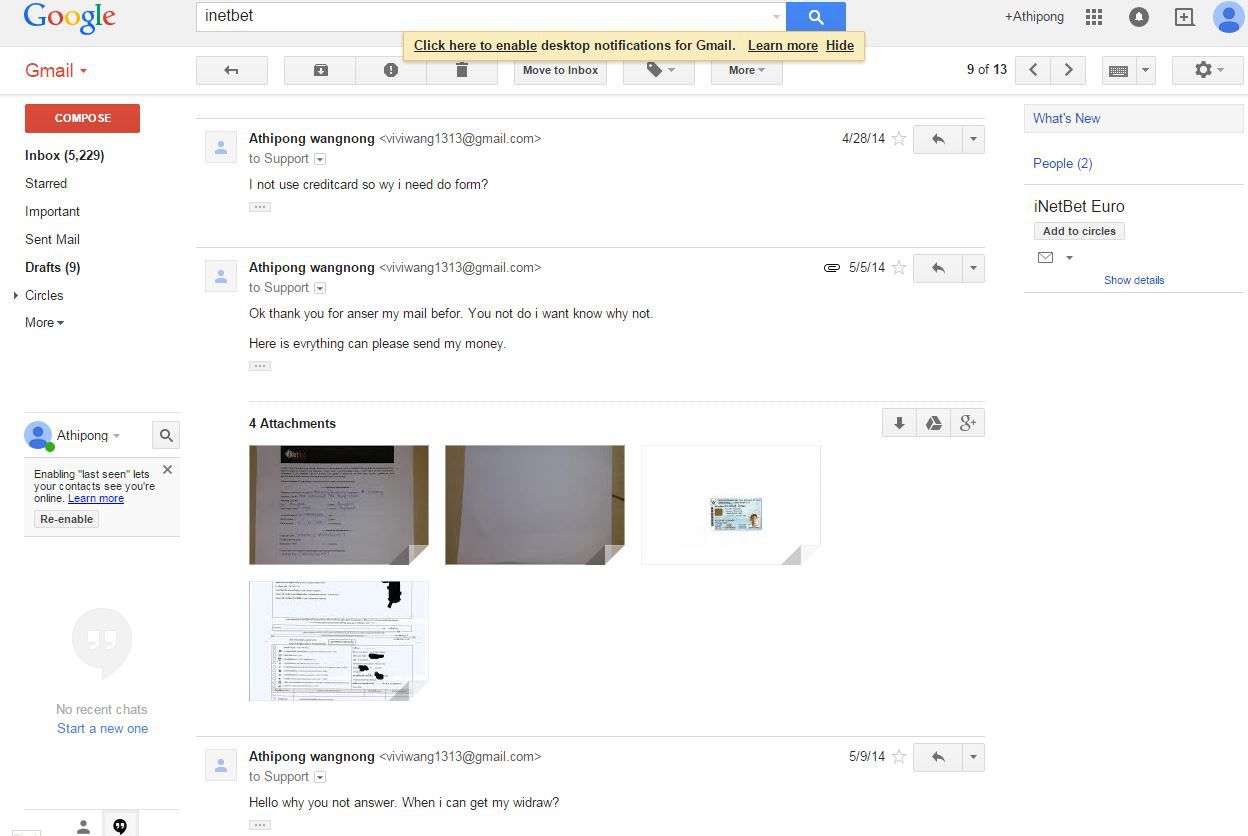1248x836 pixels.
Task: Click the input tools keyboard icon
Action: (1119, 70)
